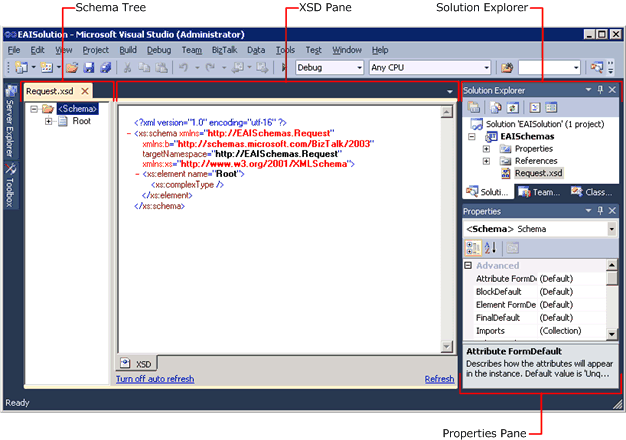Pin the Solution Explorer panel
626x440 pixels.
600,90
